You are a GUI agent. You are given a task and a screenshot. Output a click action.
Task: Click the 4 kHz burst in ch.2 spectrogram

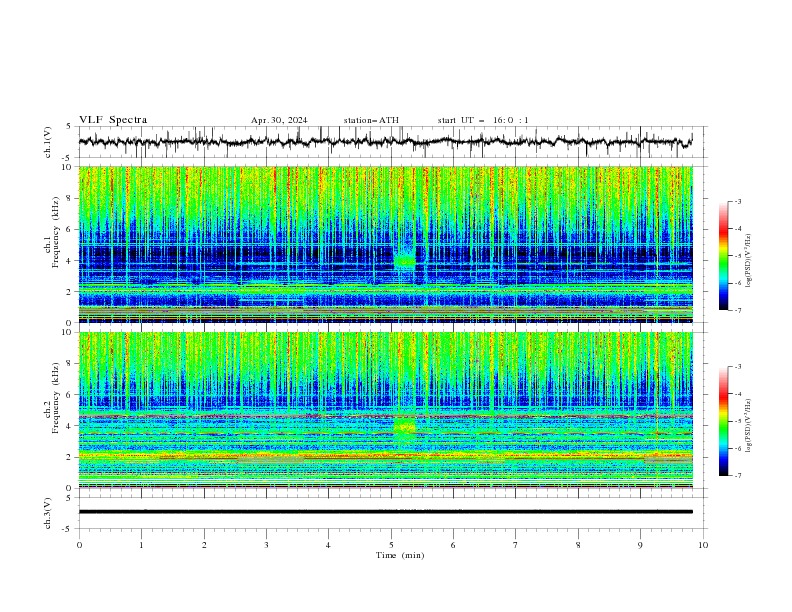coord(405,427)
